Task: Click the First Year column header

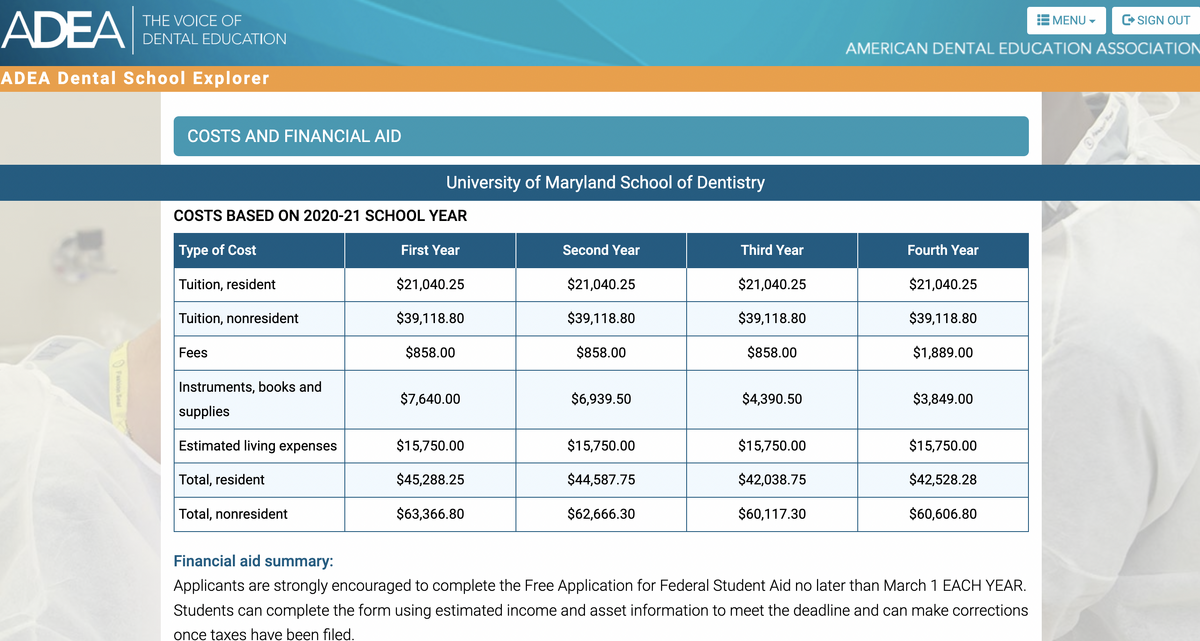Action: 430,250
